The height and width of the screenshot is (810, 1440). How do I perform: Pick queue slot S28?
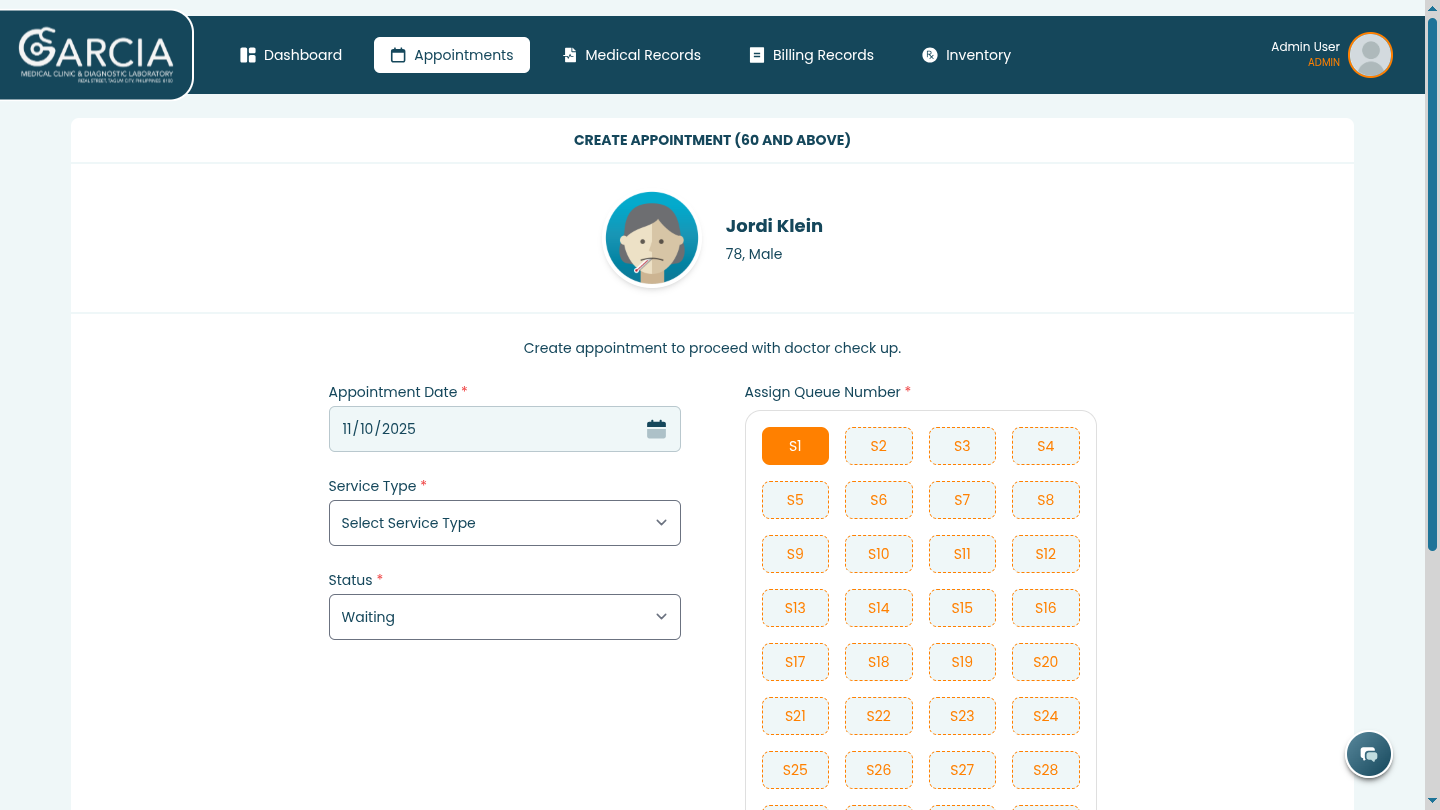coord(1045,770)
